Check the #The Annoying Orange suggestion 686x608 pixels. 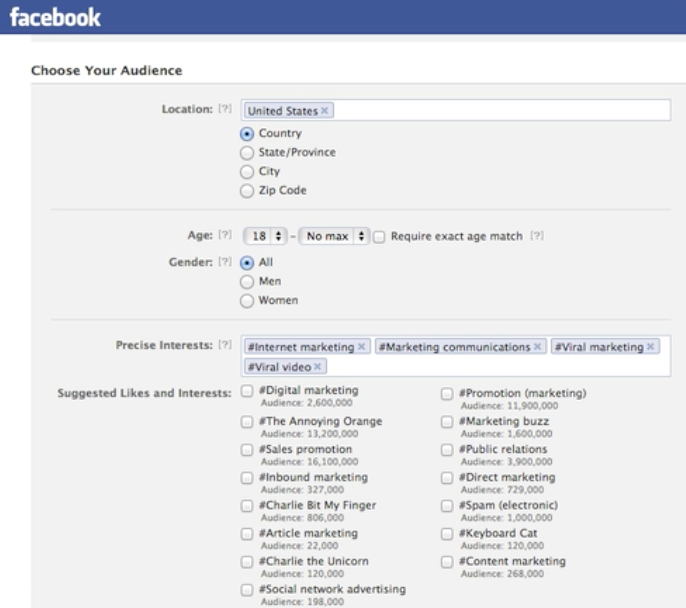(247, 422)
